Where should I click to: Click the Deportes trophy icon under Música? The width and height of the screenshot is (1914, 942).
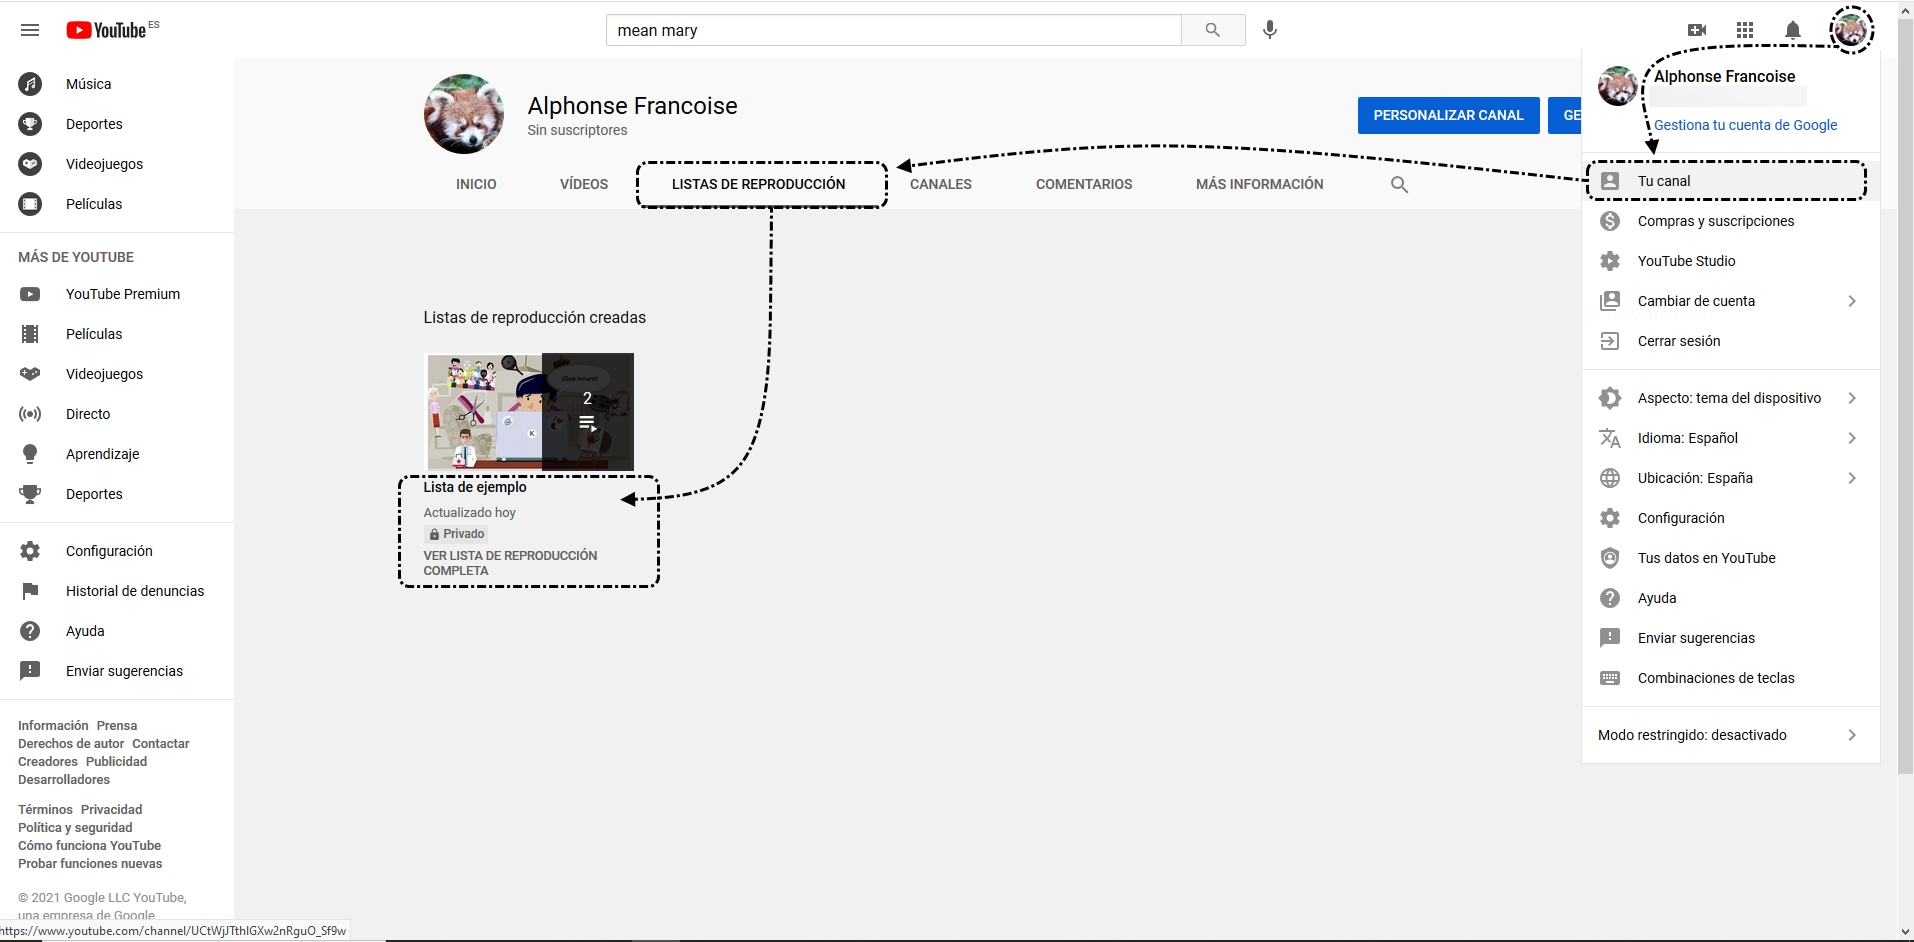[30, 124]
